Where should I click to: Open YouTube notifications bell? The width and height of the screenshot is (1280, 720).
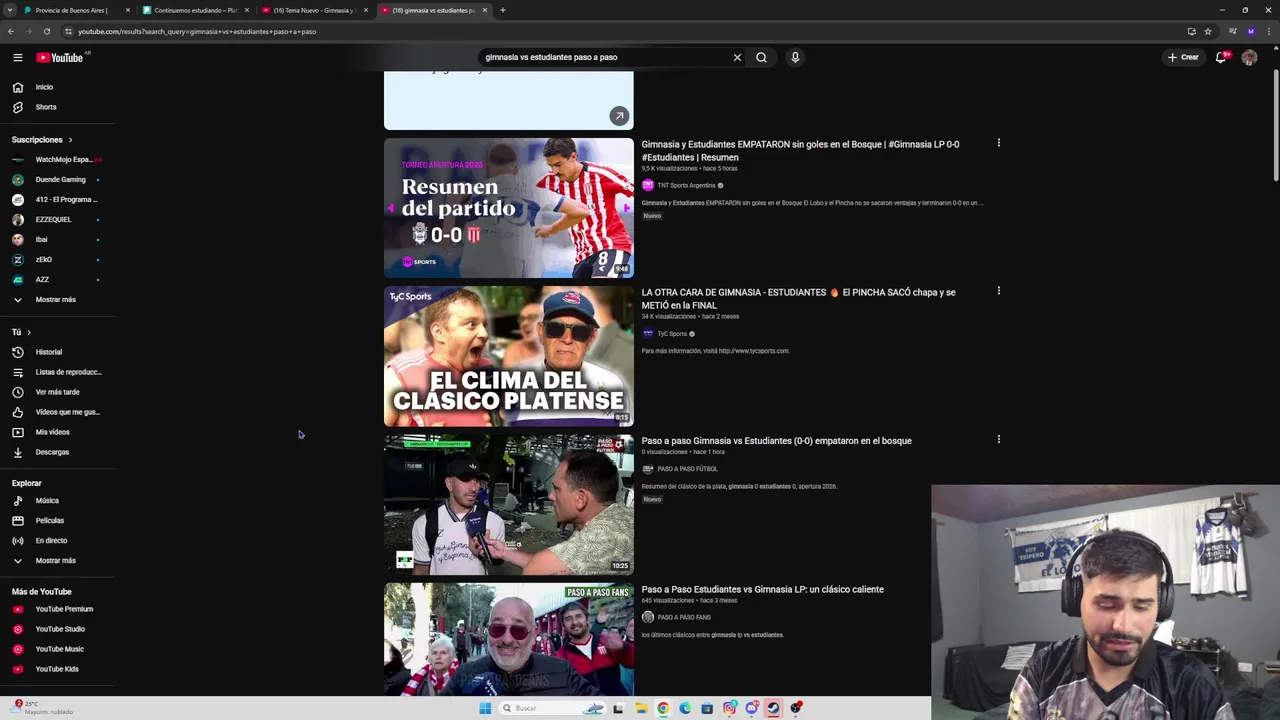[x=1221, y=57]
